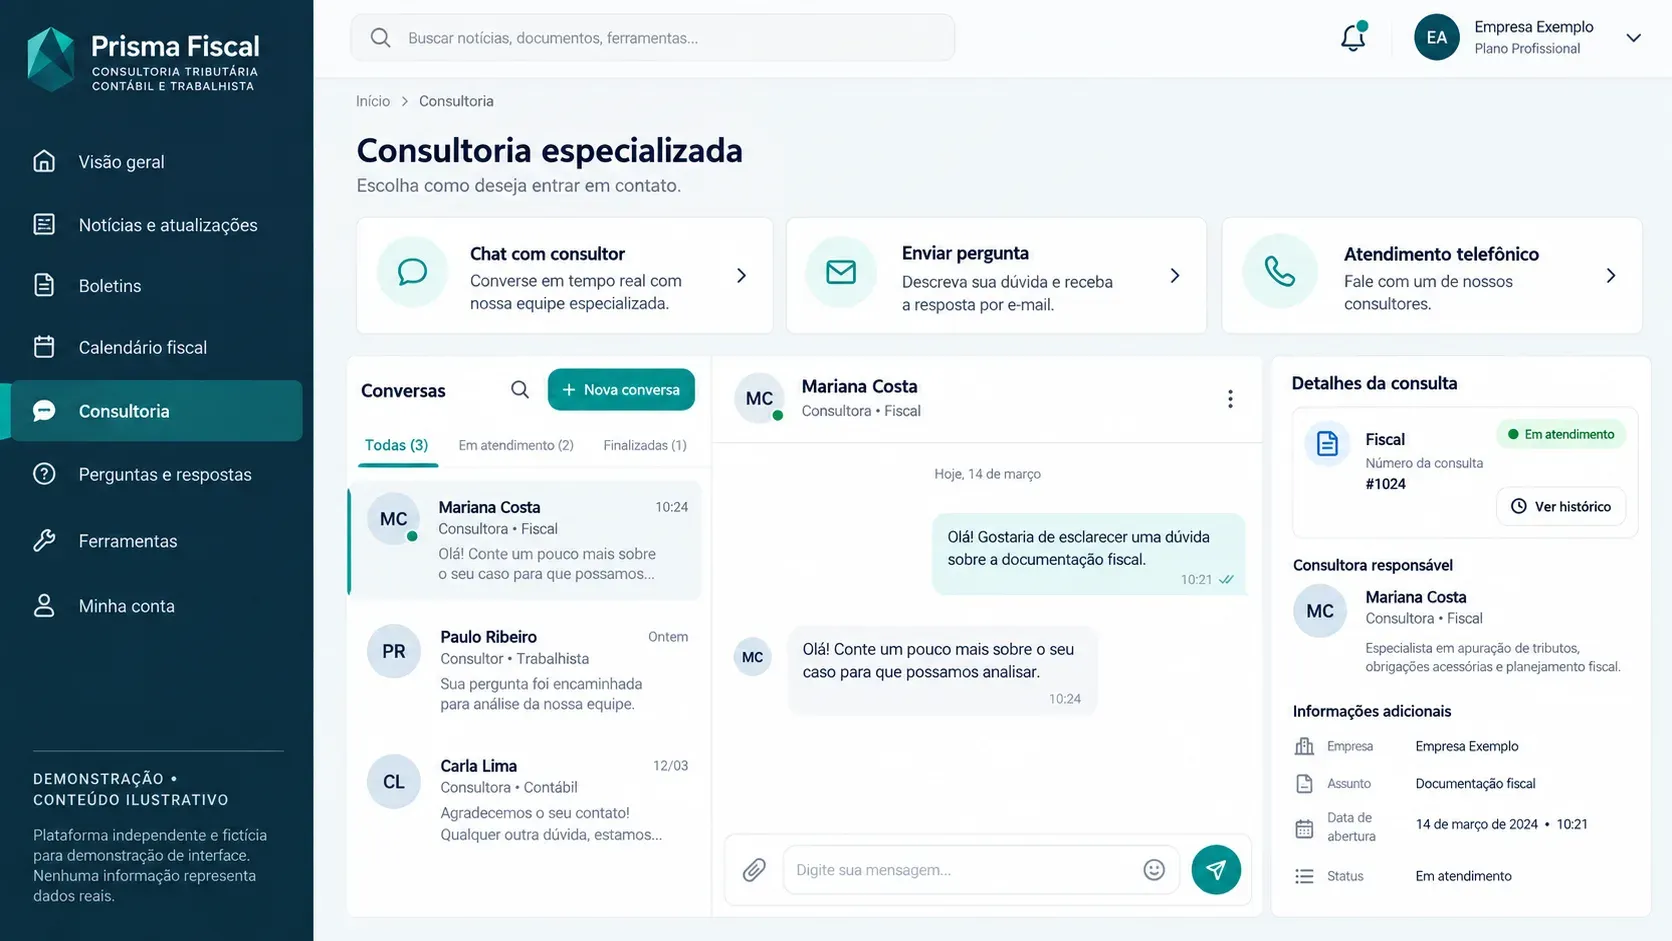This screenshot has width=1672, height=941.
Task: Start a Nova conversa
Action: pos(621,390)
